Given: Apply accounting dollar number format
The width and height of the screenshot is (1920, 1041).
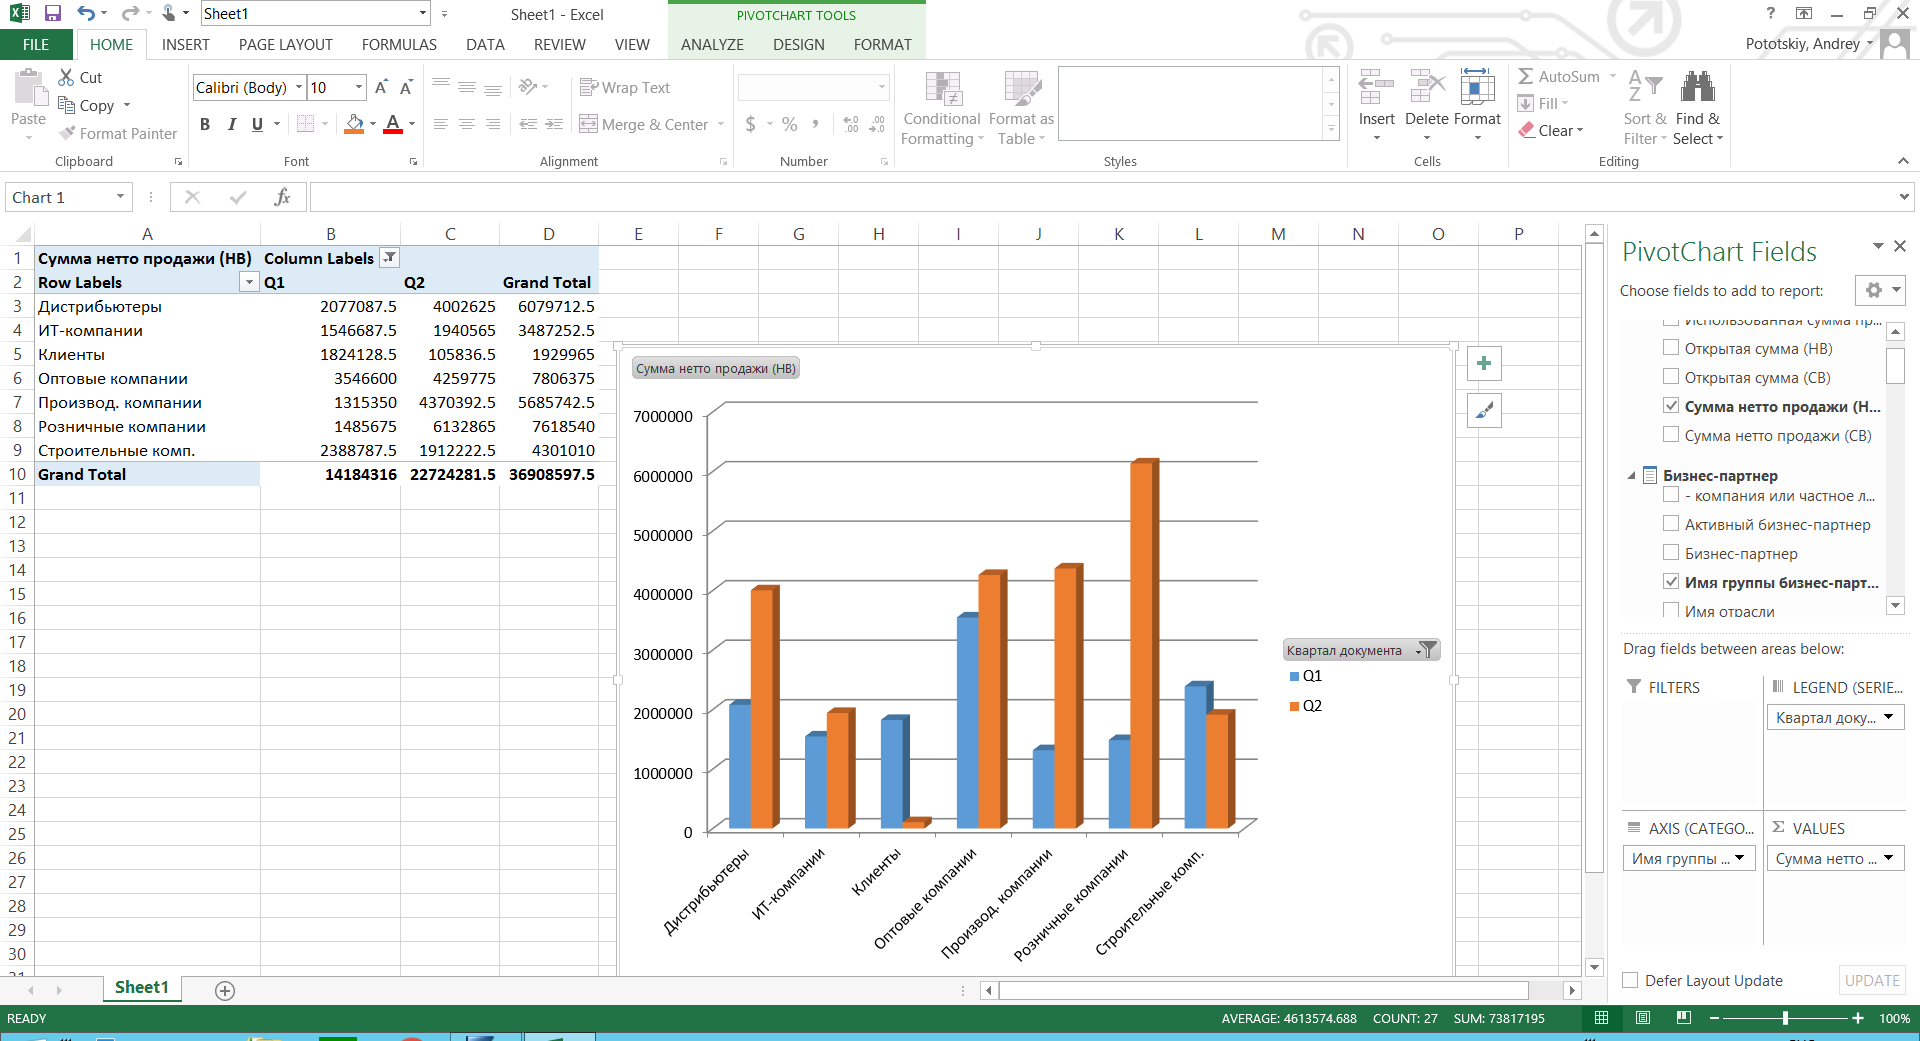Looking at the screenshot, I should [751, 124].
